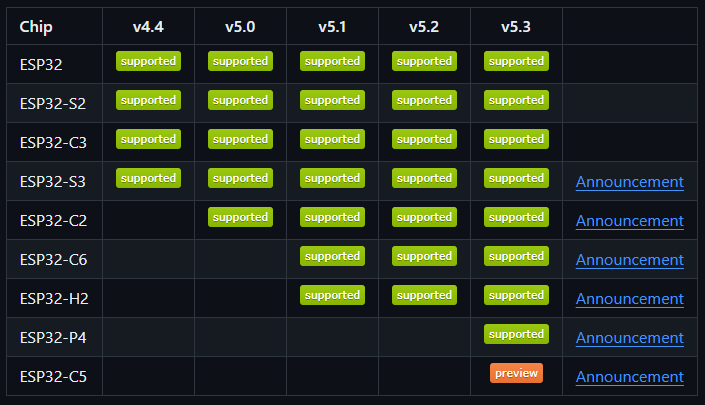Click the ESP32 v5.3 supported badge
This screenshot has height=405, width=705.
click(516, 61)
